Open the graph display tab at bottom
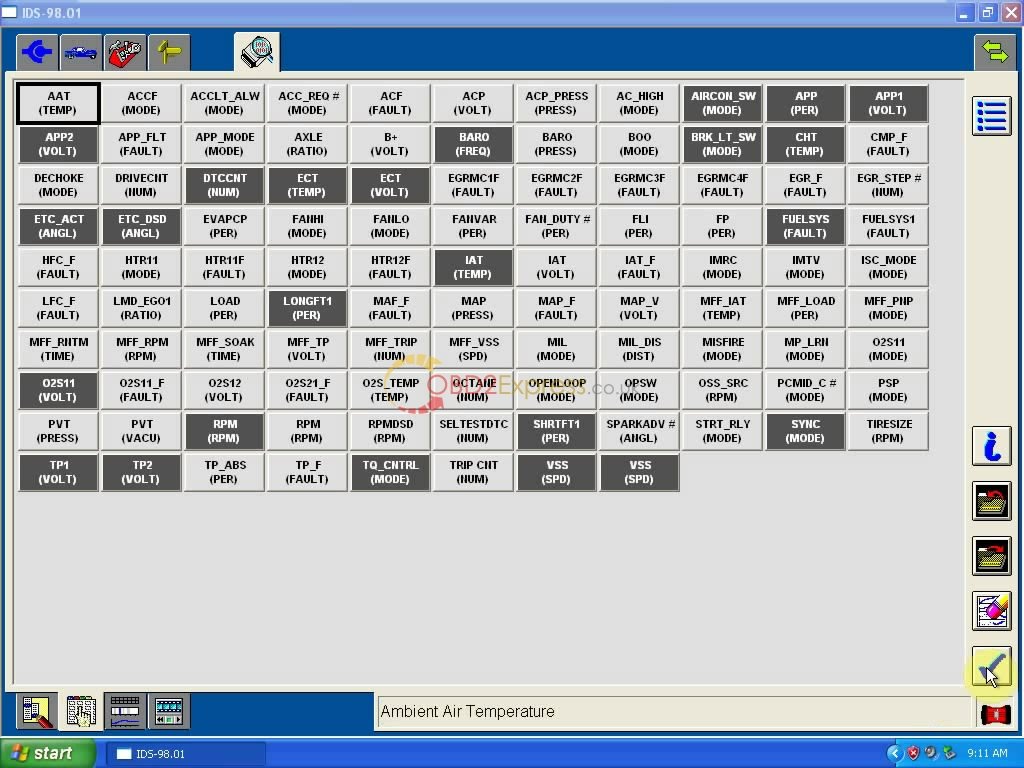 [125, 711]
